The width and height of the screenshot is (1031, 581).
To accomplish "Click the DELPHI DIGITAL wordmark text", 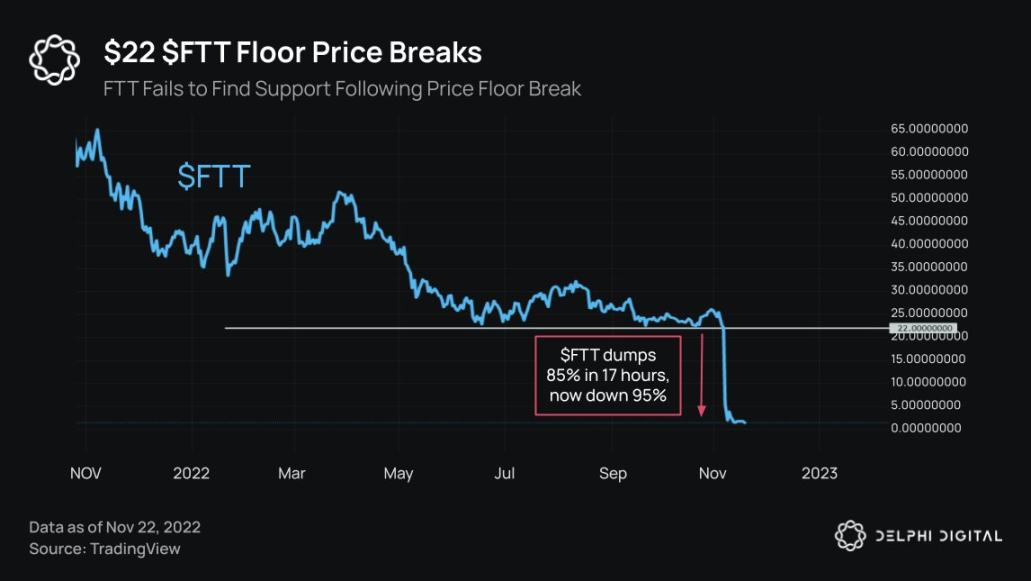I will [939, 536].
